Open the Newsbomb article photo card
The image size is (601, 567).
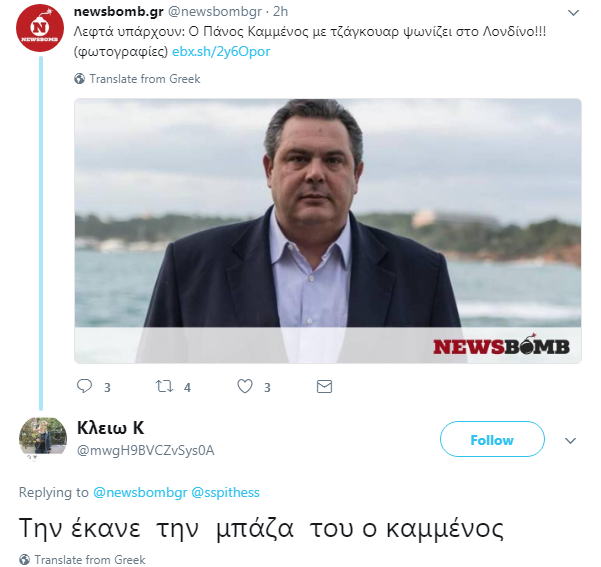[328, 231]
